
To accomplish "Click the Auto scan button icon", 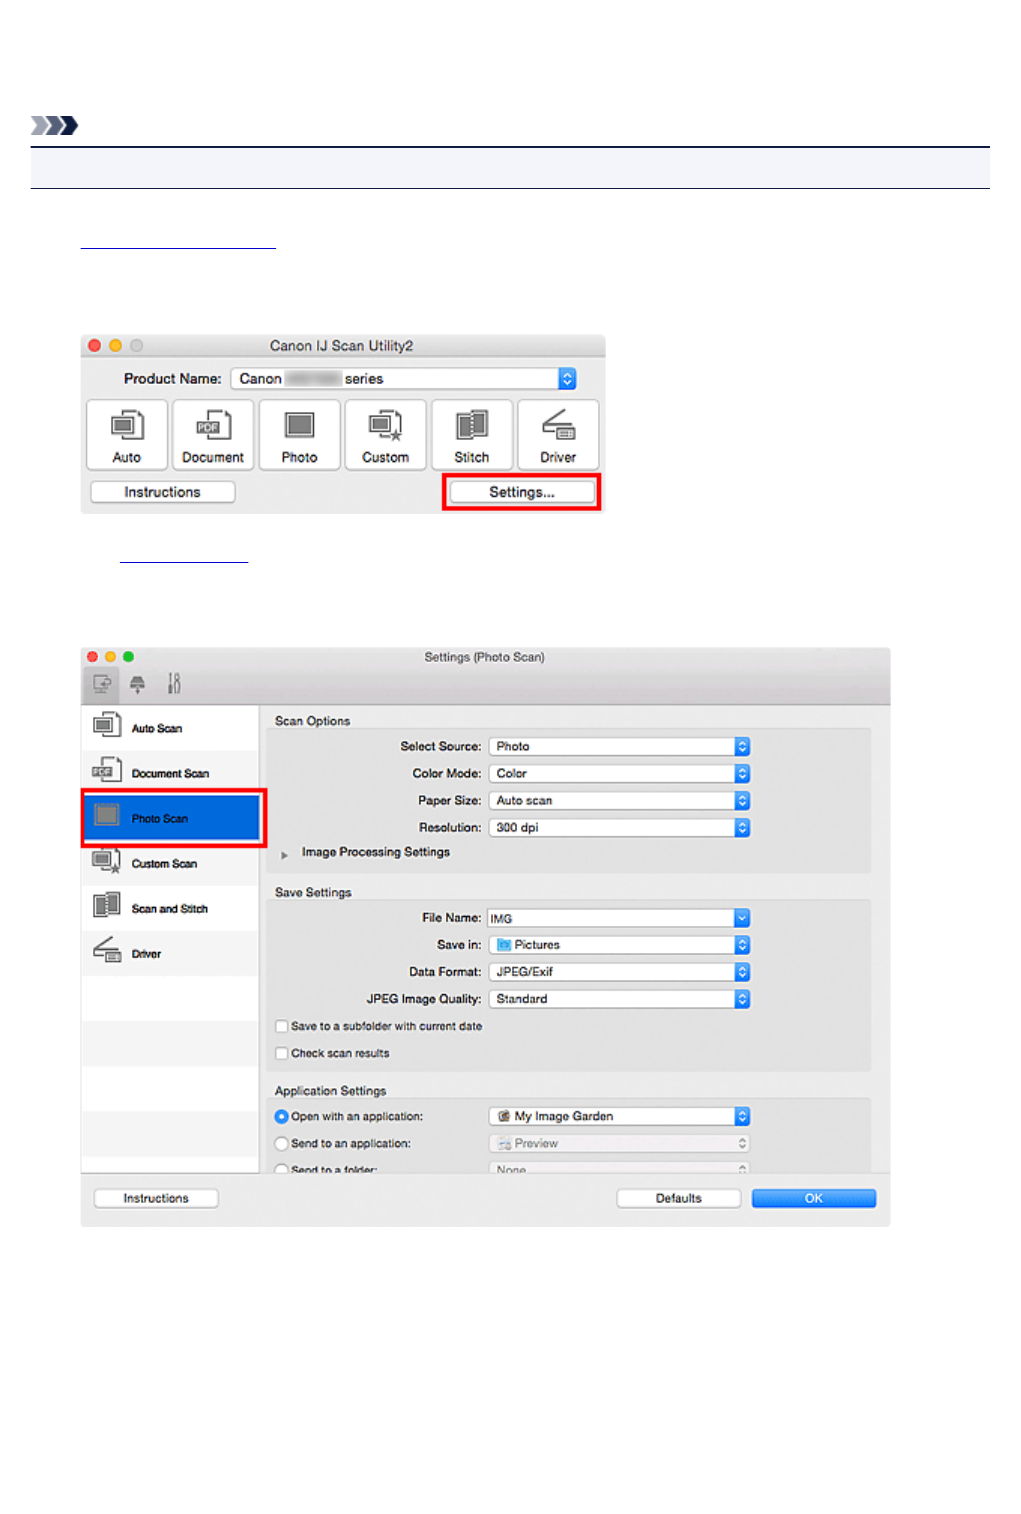I will (x=127, y=434).
